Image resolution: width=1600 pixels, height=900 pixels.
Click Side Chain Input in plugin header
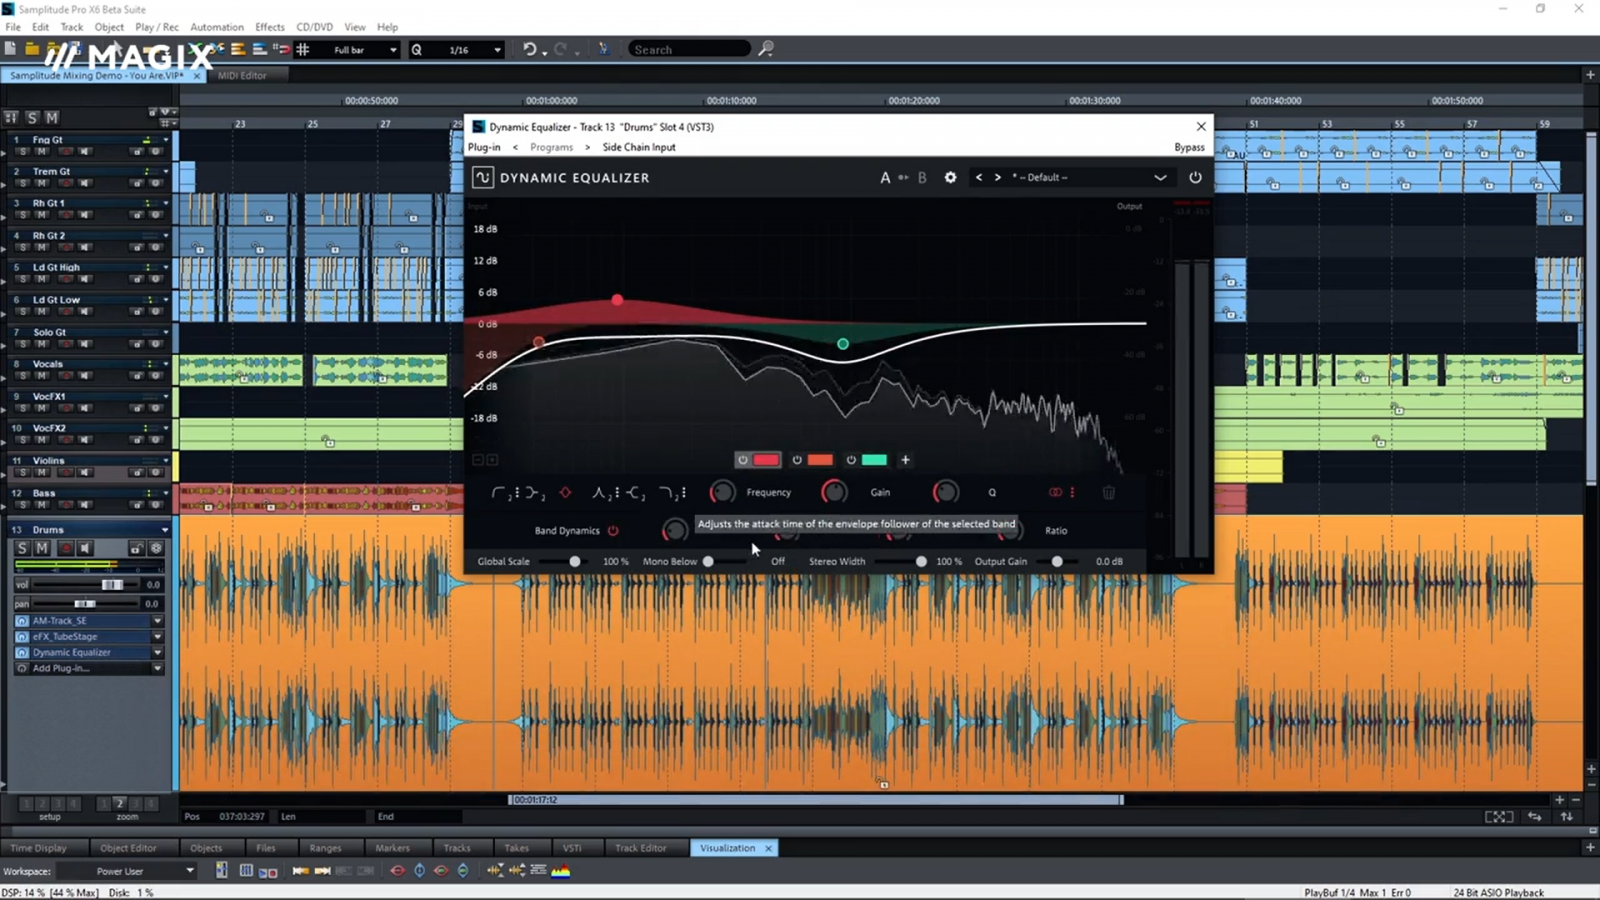638,147
